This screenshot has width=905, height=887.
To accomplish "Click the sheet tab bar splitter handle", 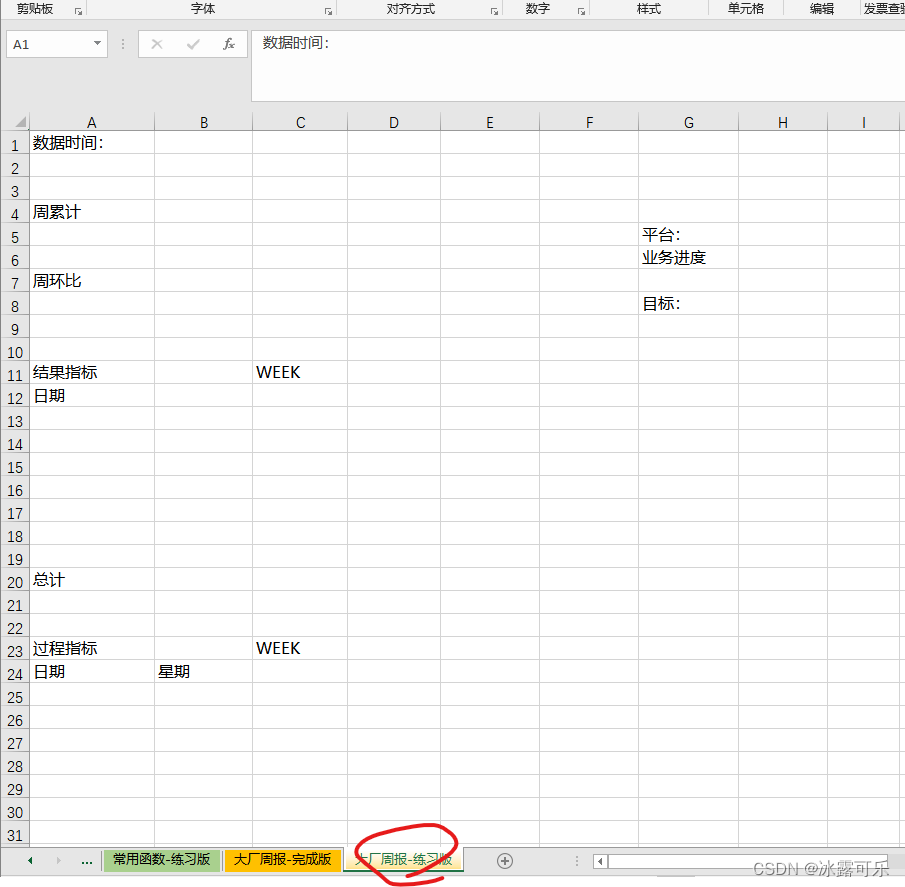I will click(x=577, y=861).
